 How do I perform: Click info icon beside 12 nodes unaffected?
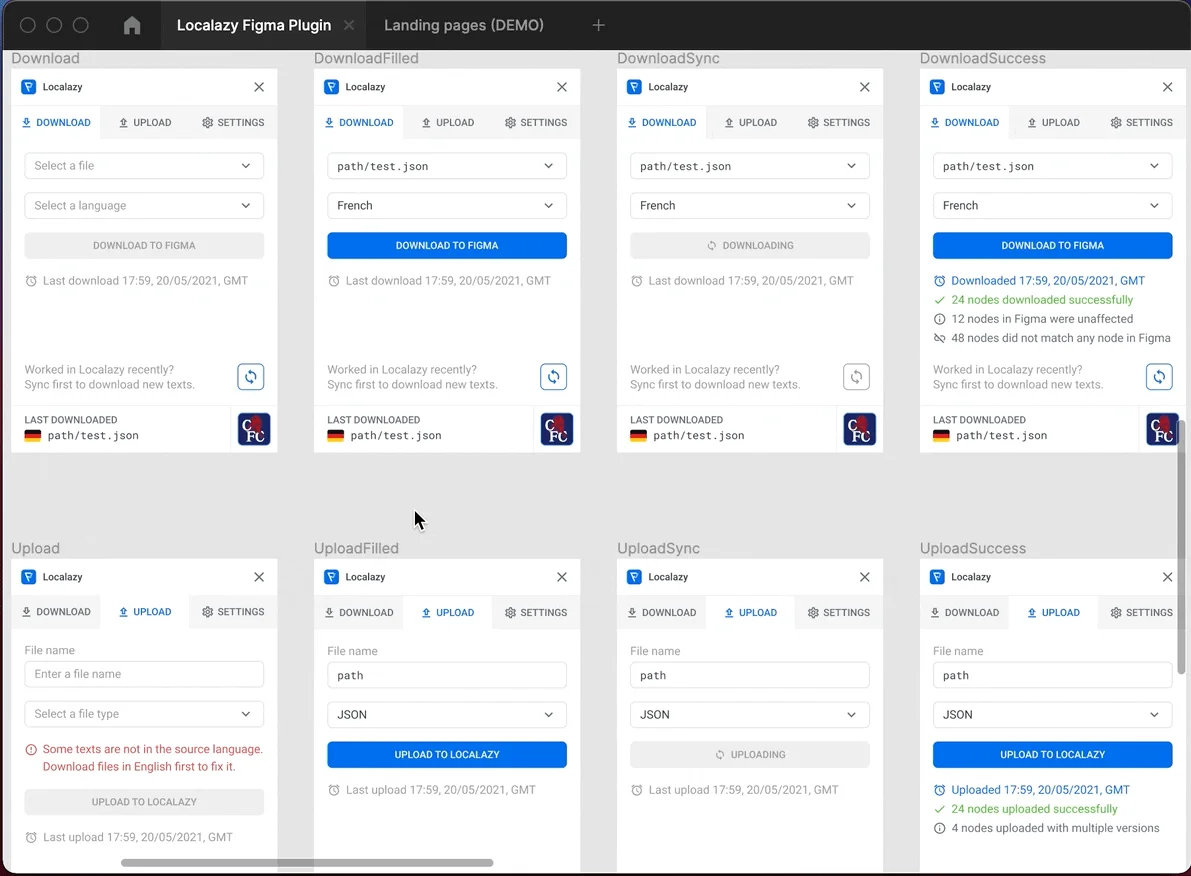click(940, 319)
